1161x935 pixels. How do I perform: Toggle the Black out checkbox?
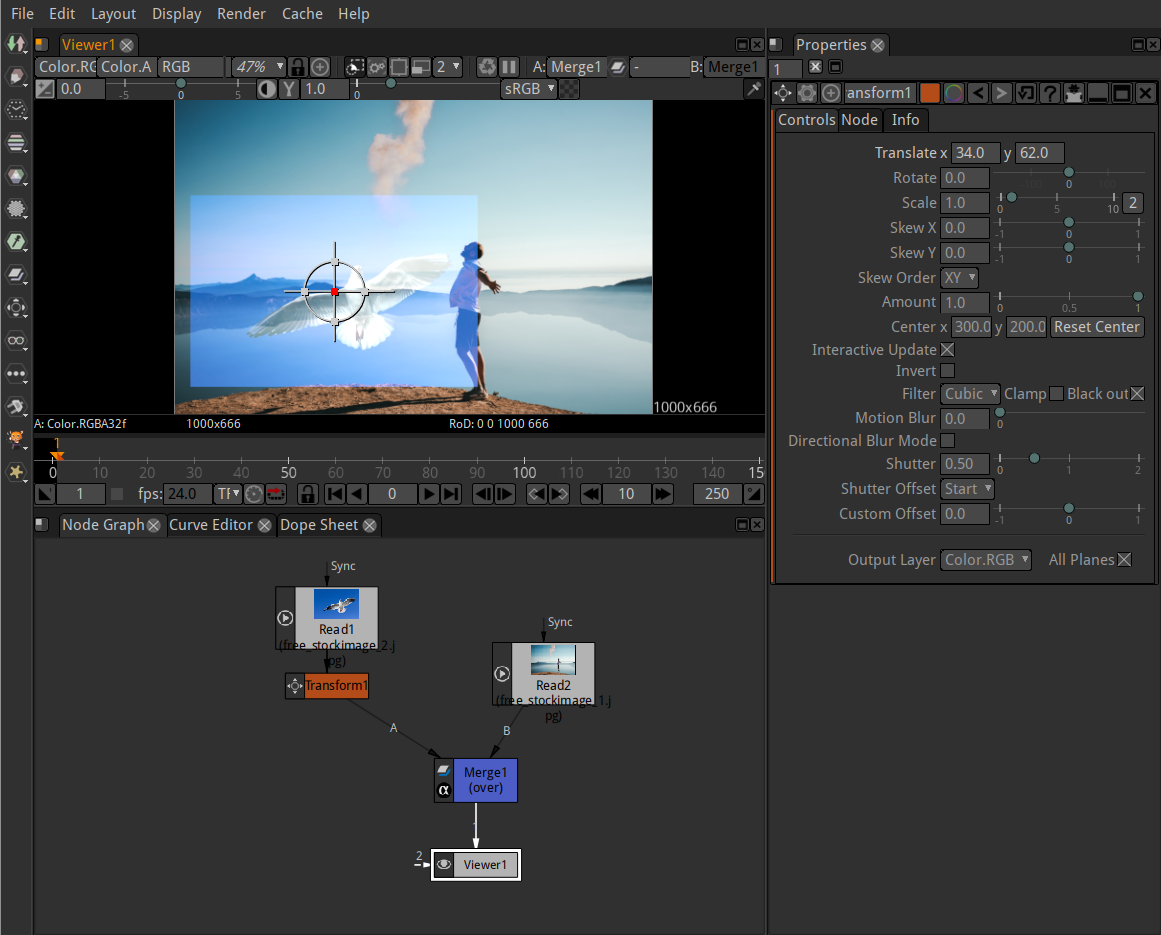1137,394
